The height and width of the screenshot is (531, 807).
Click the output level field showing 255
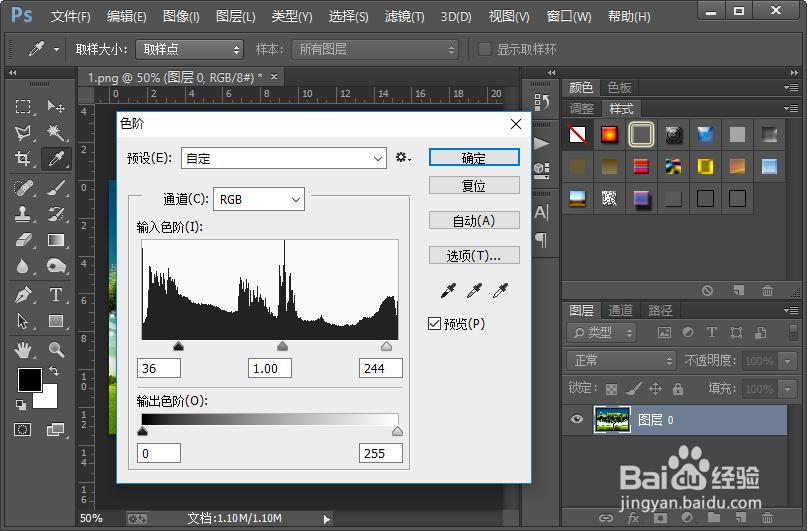tap(380, 453)
